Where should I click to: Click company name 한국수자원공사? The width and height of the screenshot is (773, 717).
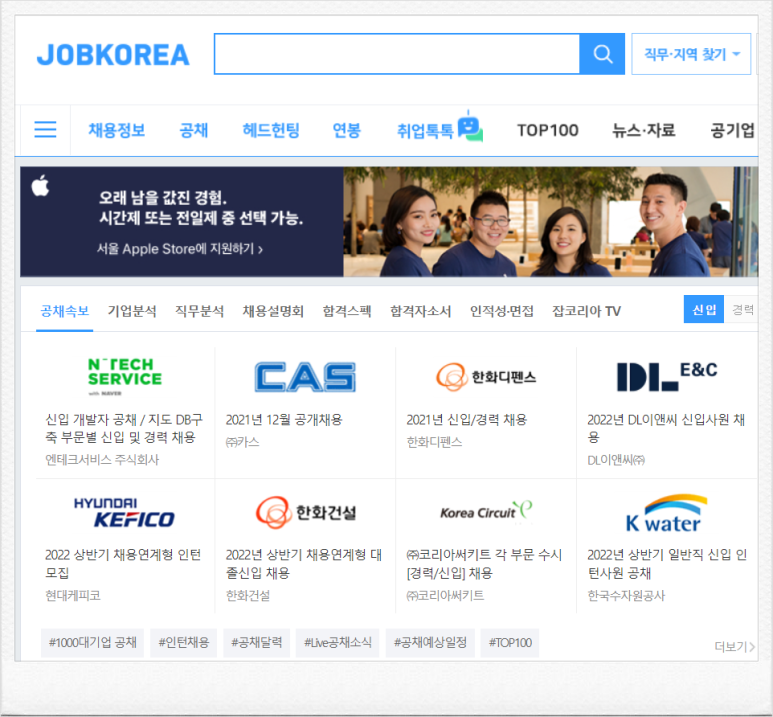pos(626,595)
